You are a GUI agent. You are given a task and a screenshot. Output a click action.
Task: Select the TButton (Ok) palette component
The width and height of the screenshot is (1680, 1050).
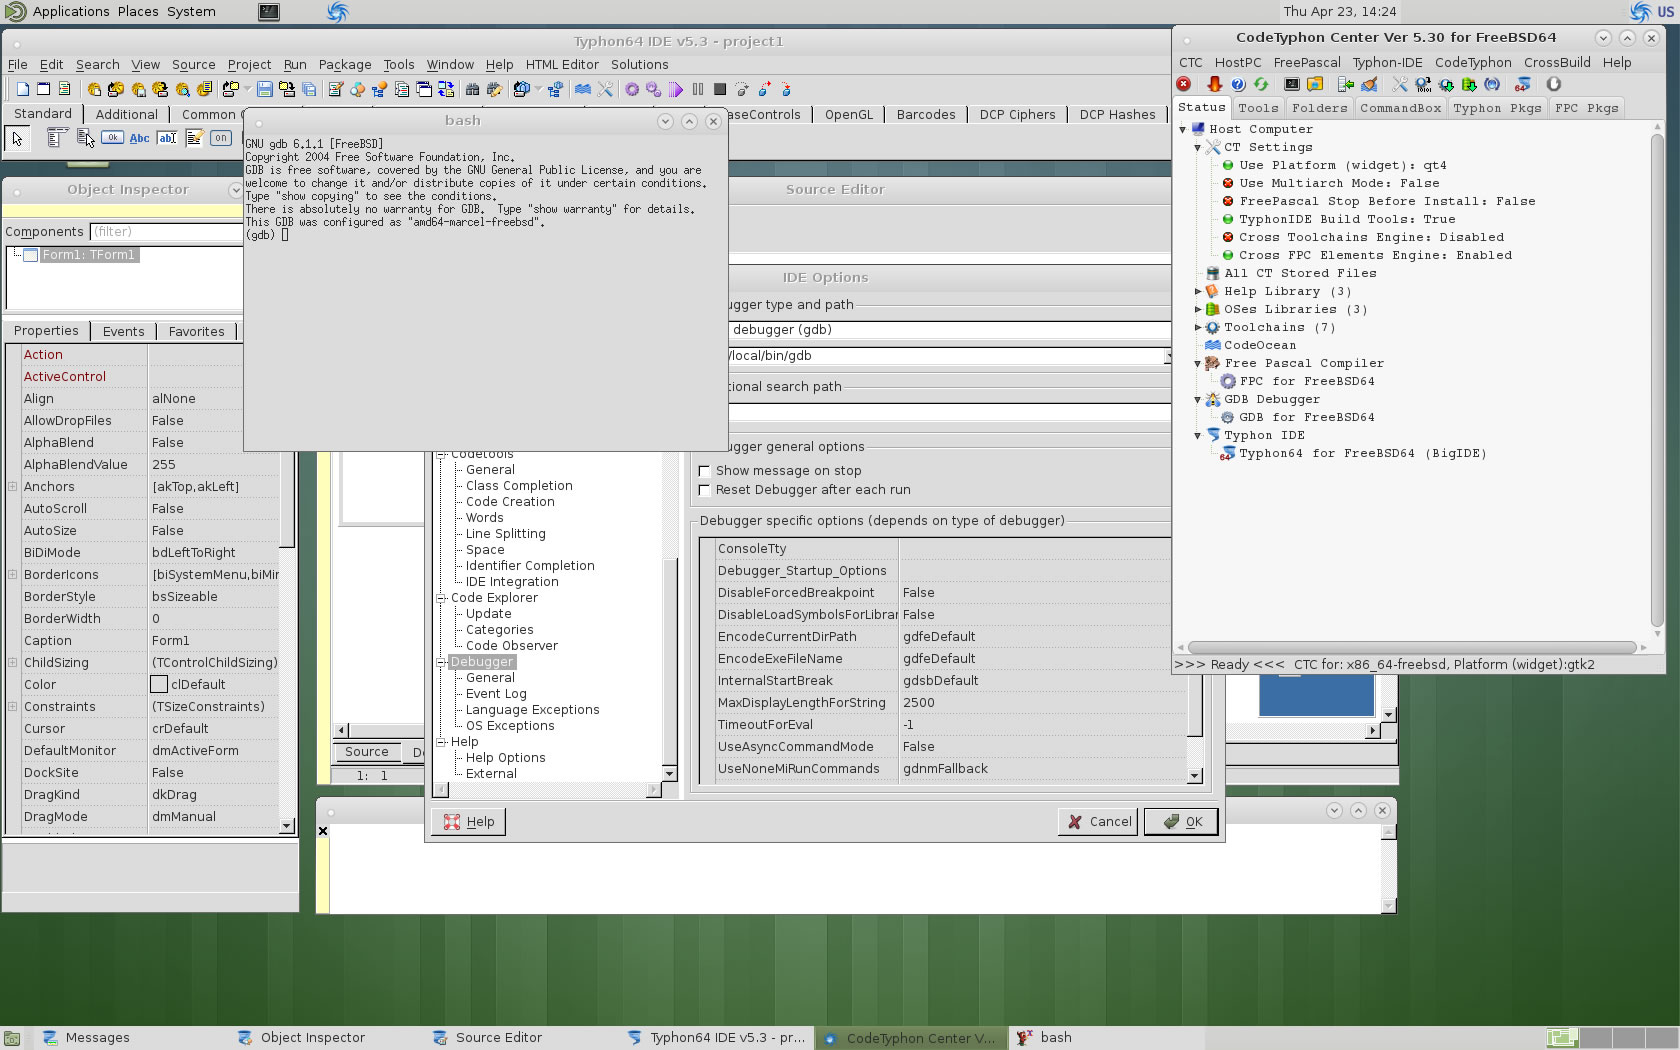pos(113,138)
